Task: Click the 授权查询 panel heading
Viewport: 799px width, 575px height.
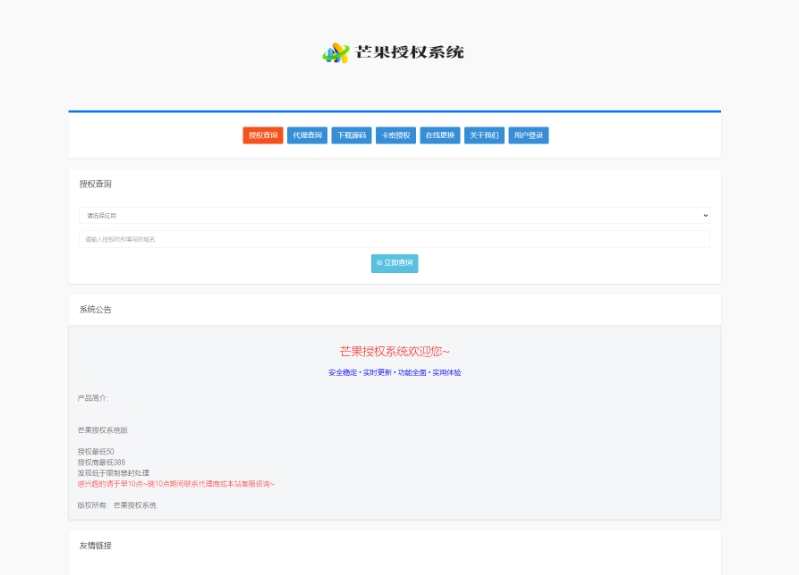Action: [x=95, y=184]
